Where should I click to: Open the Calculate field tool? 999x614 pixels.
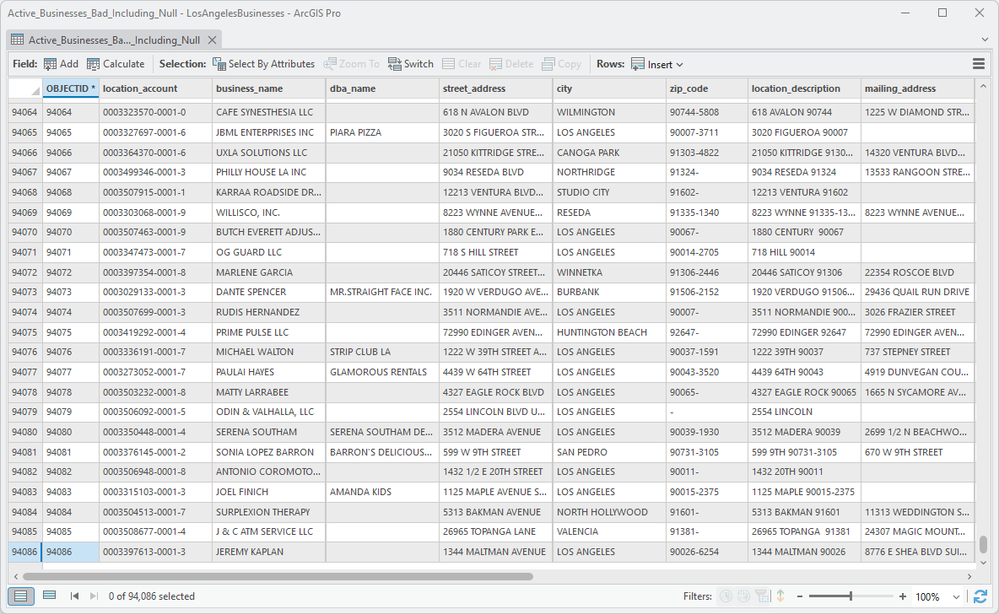[x=115, y=64]
